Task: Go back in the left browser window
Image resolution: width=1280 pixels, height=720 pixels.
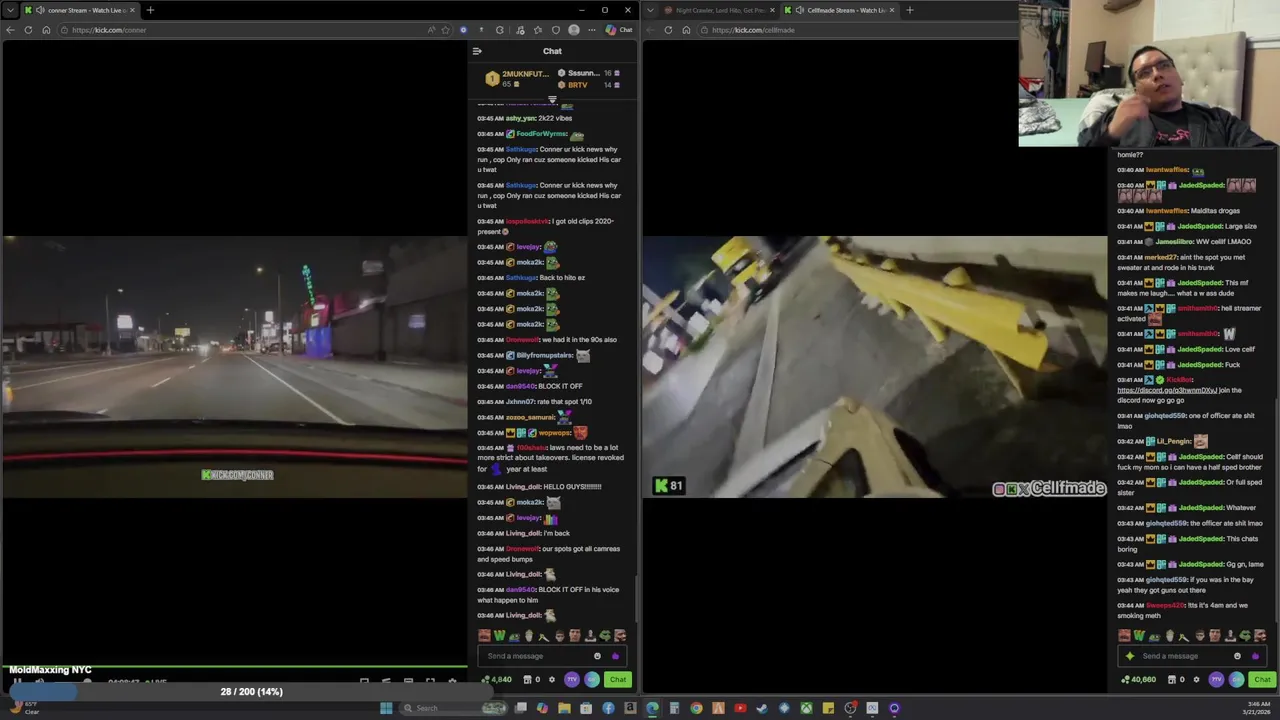Action: (10, 30)
